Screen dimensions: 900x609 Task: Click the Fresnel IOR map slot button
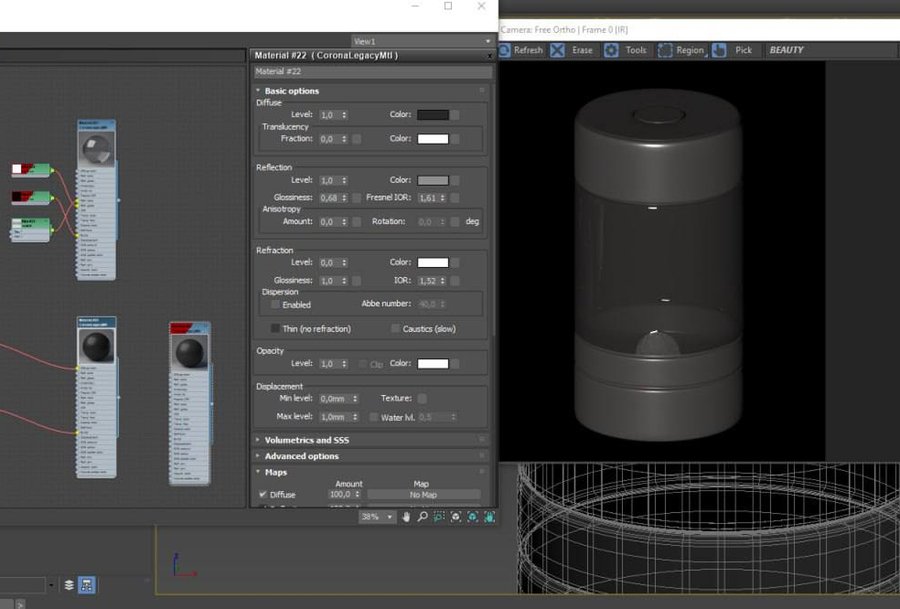click(455, 198)
